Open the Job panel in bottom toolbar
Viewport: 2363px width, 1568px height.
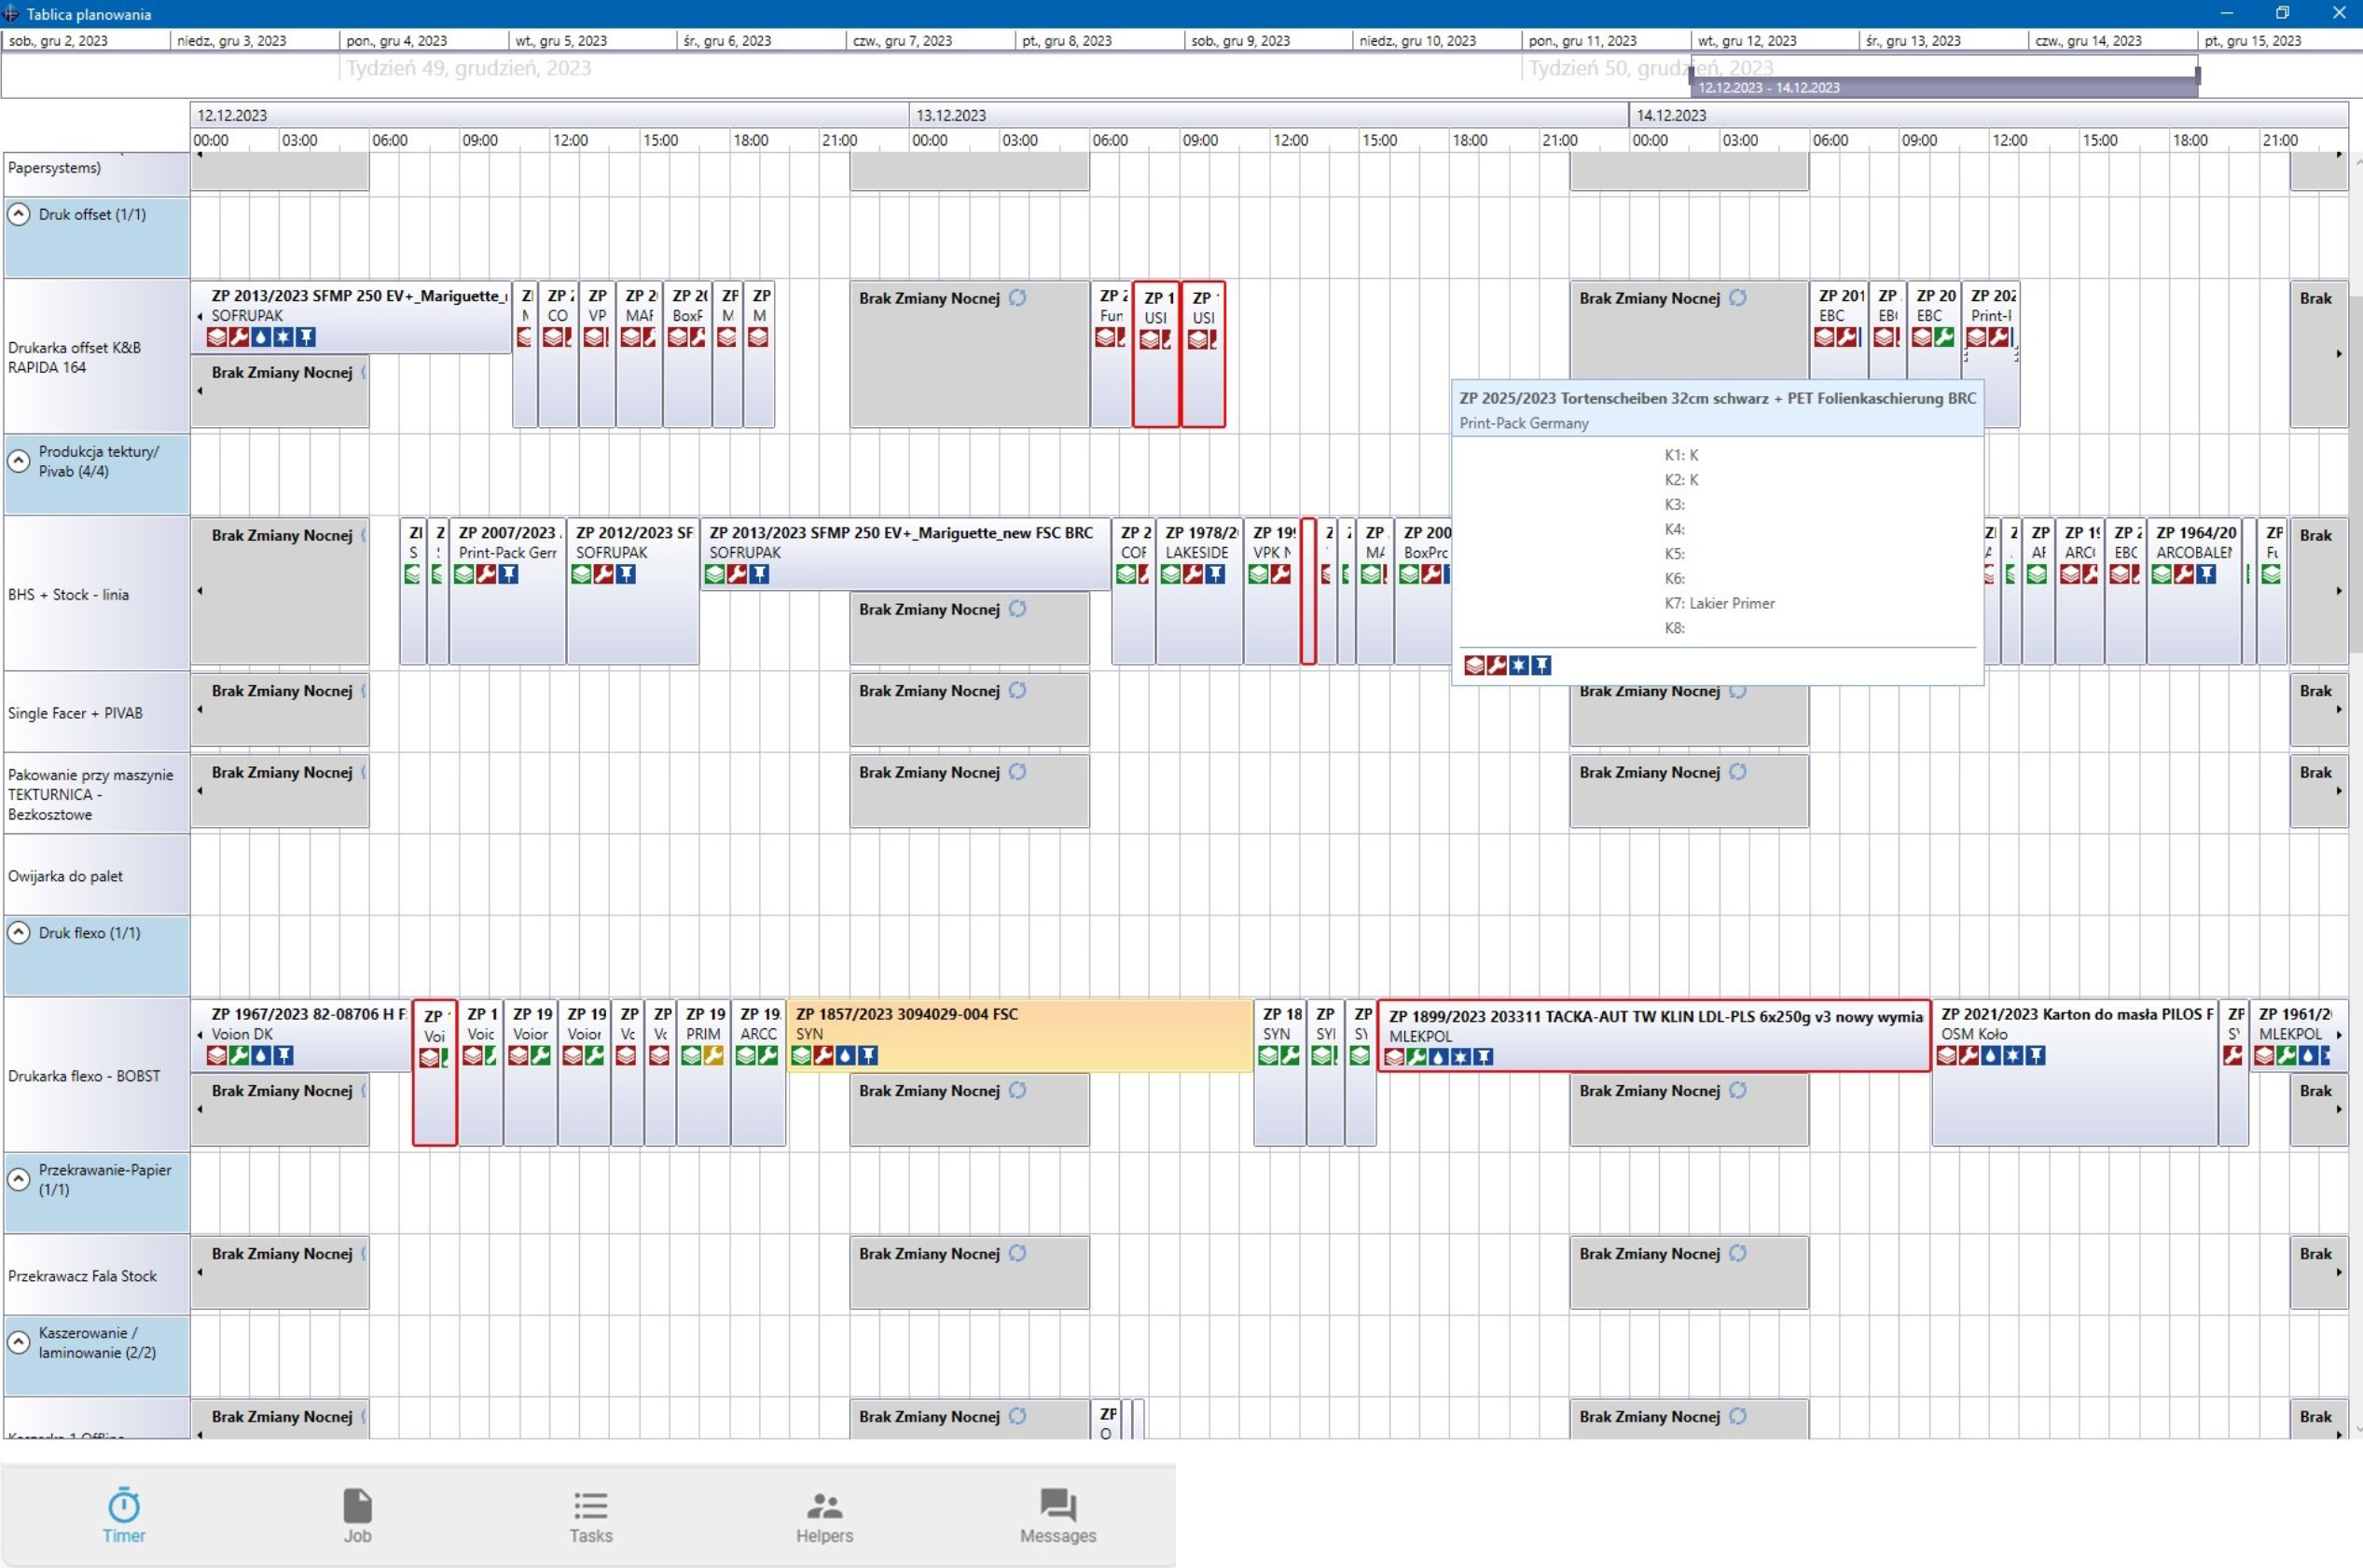pyautogui.click(x=357, y=1513)
